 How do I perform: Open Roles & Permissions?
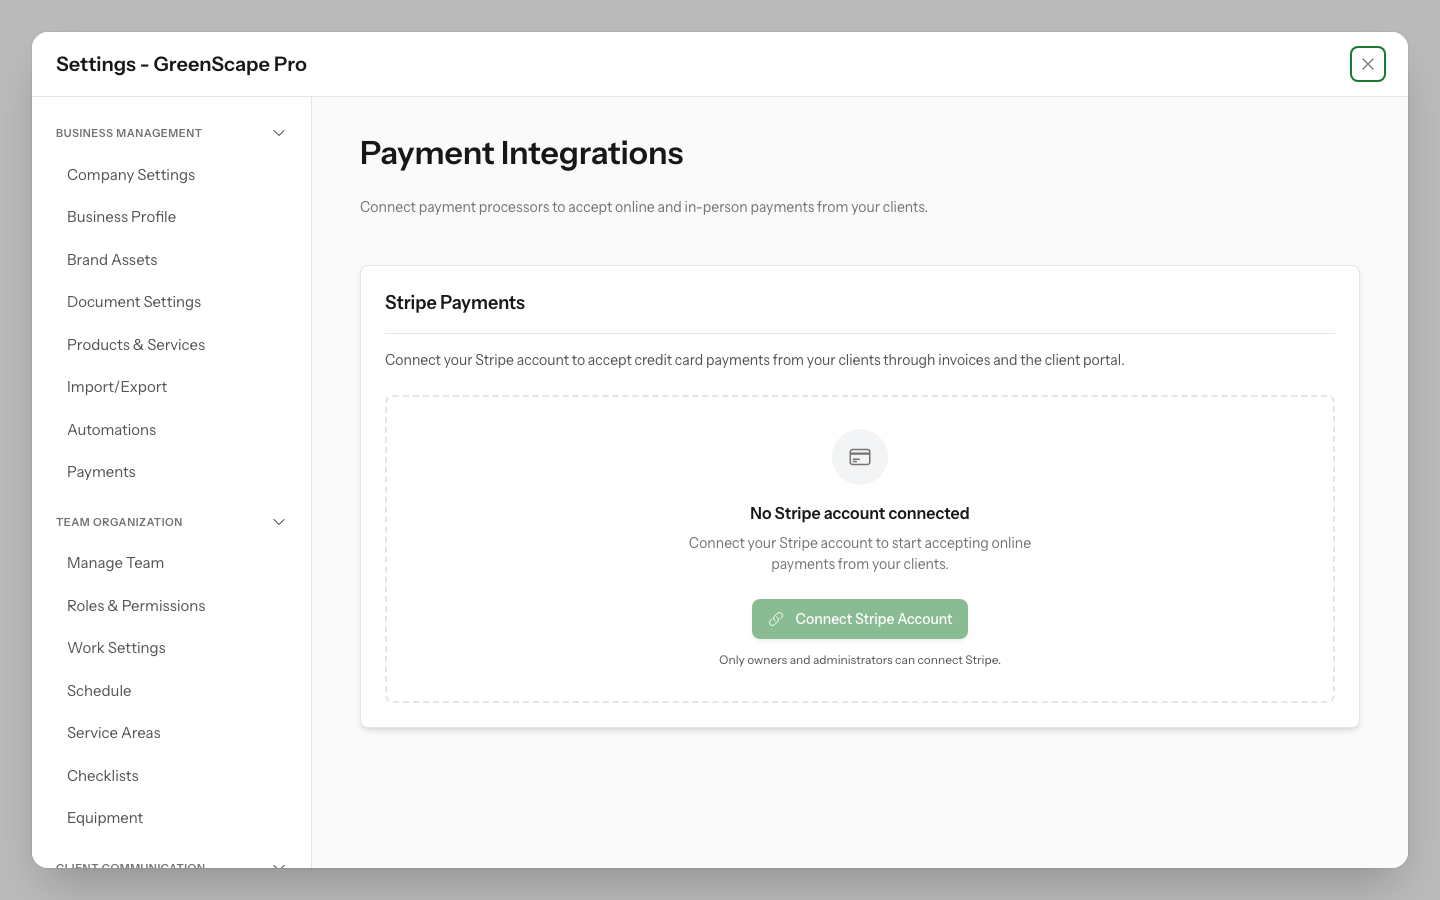136,606
